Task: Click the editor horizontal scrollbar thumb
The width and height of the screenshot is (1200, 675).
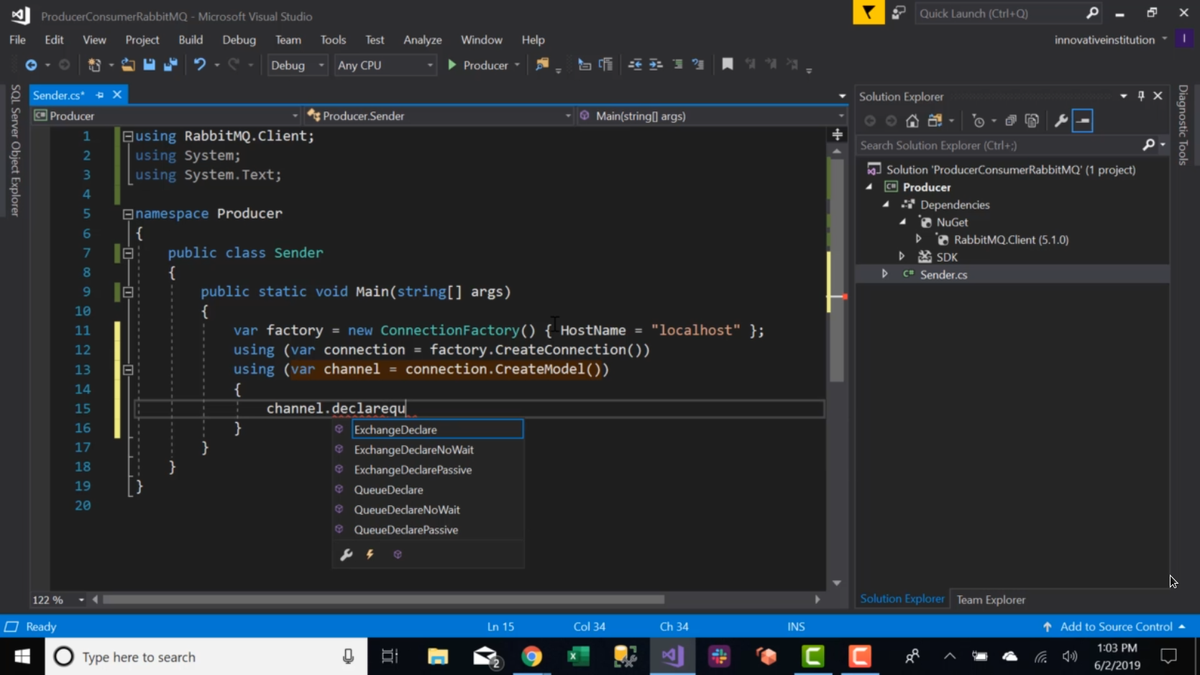Action: pyautogui.click(x=383, y=600)
